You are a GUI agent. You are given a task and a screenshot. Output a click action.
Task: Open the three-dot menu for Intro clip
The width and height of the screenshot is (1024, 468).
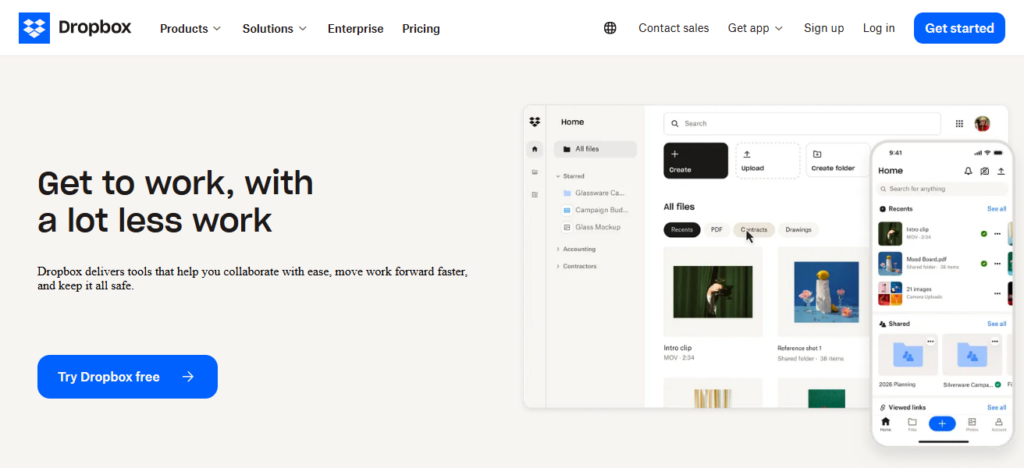click(997, 234)
